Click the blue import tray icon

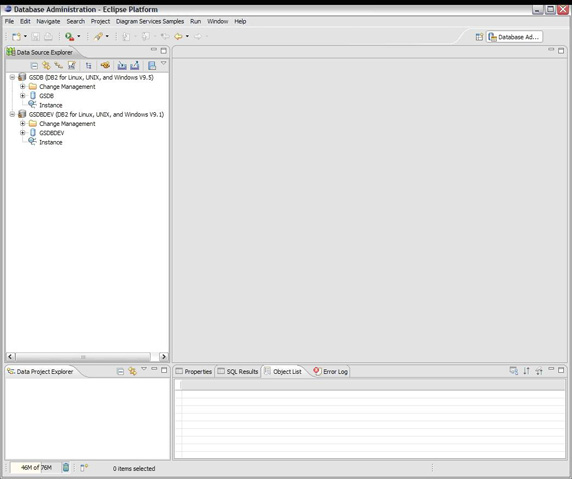tap(122, 66)
